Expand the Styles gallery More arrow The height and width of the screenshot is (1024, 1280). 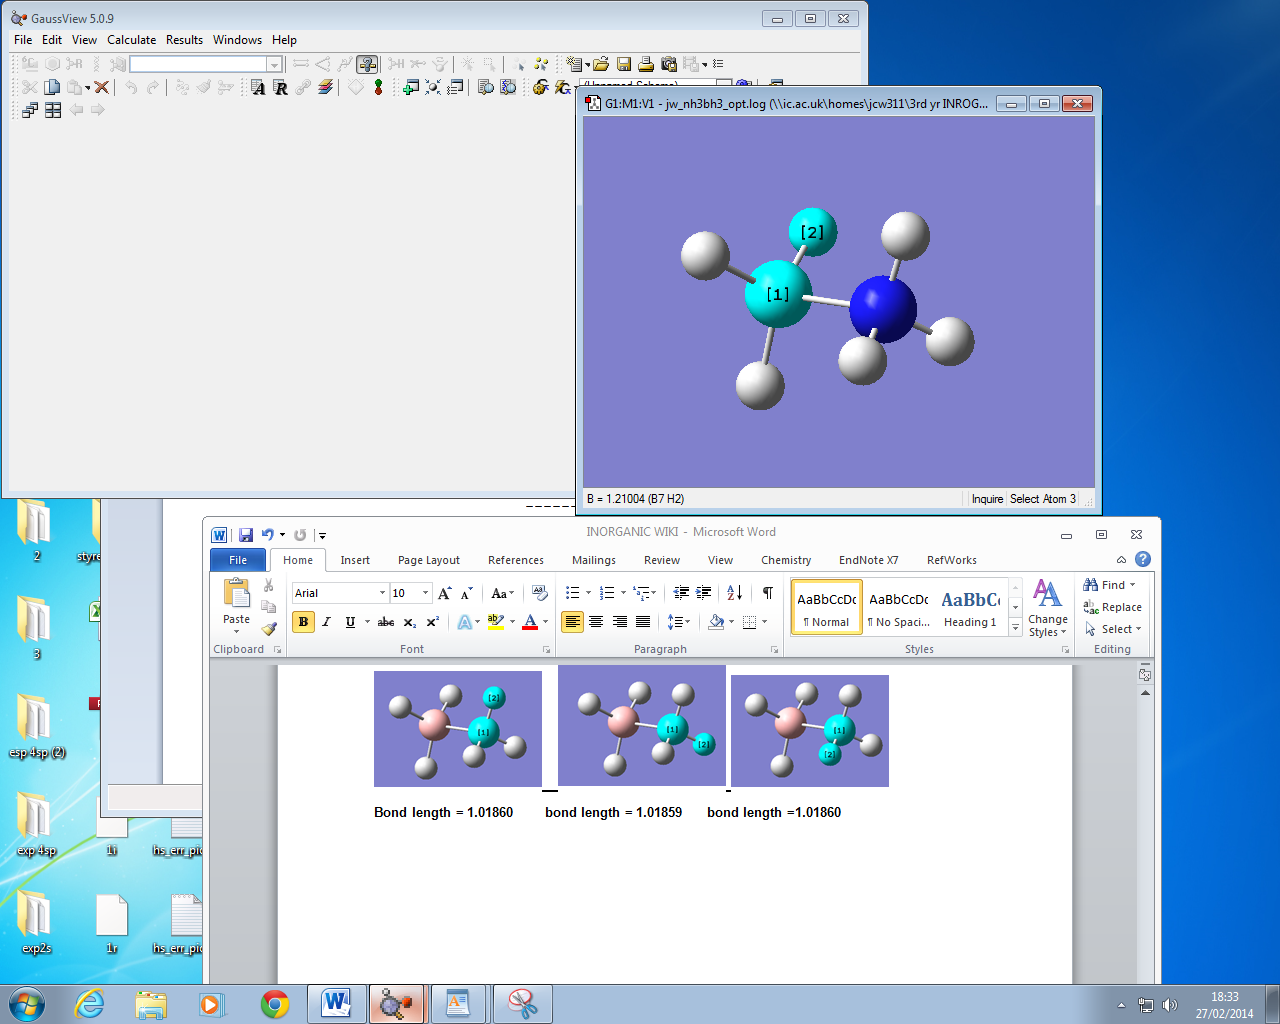1016,628
